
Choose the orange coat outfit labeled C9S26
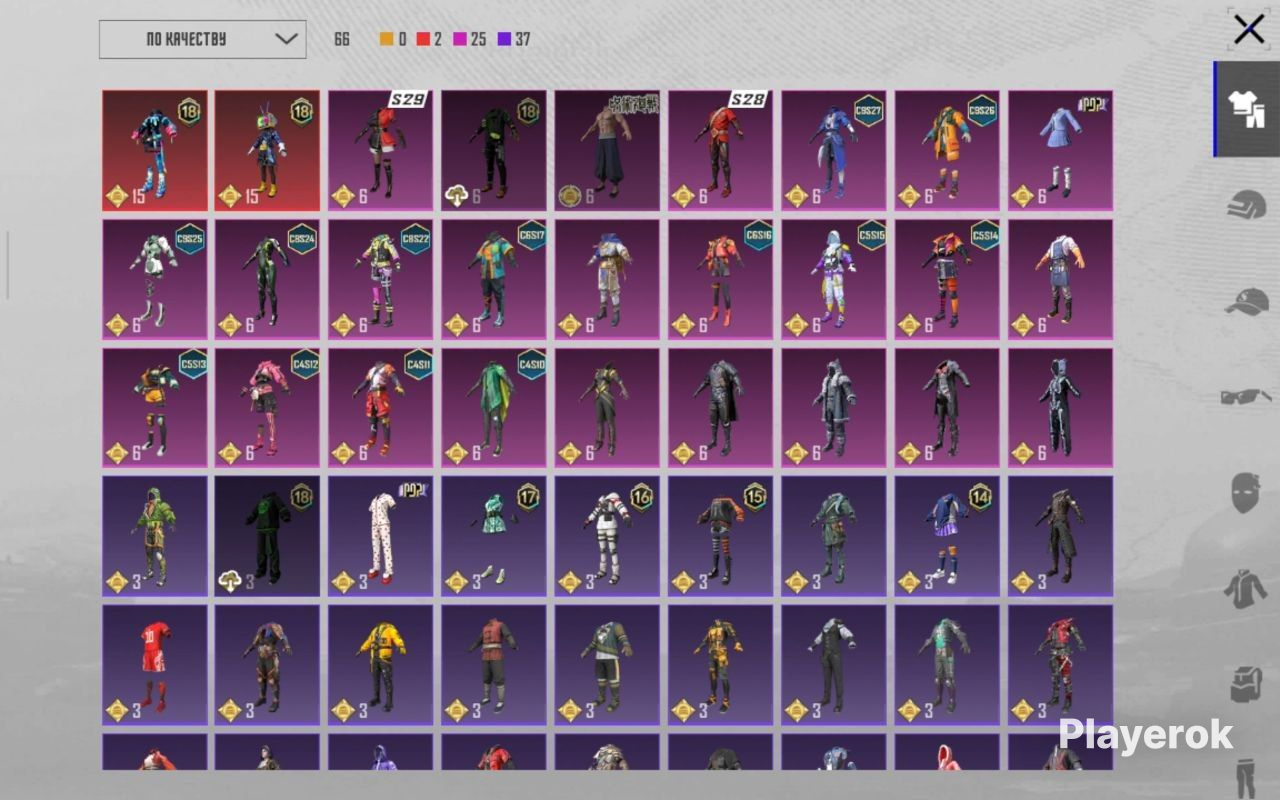[x=947, y=150]
